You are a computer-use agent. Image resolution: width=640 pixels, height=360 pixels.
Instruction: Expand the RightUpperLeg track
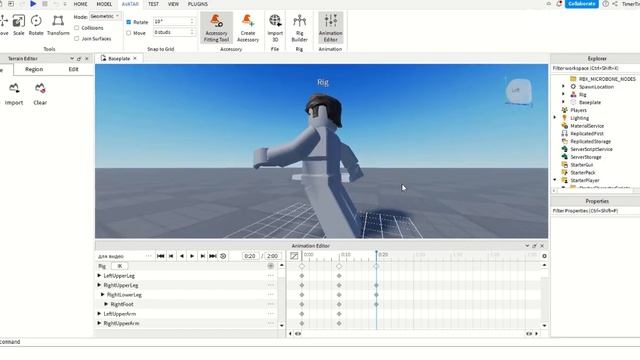(x=99, y=285)
